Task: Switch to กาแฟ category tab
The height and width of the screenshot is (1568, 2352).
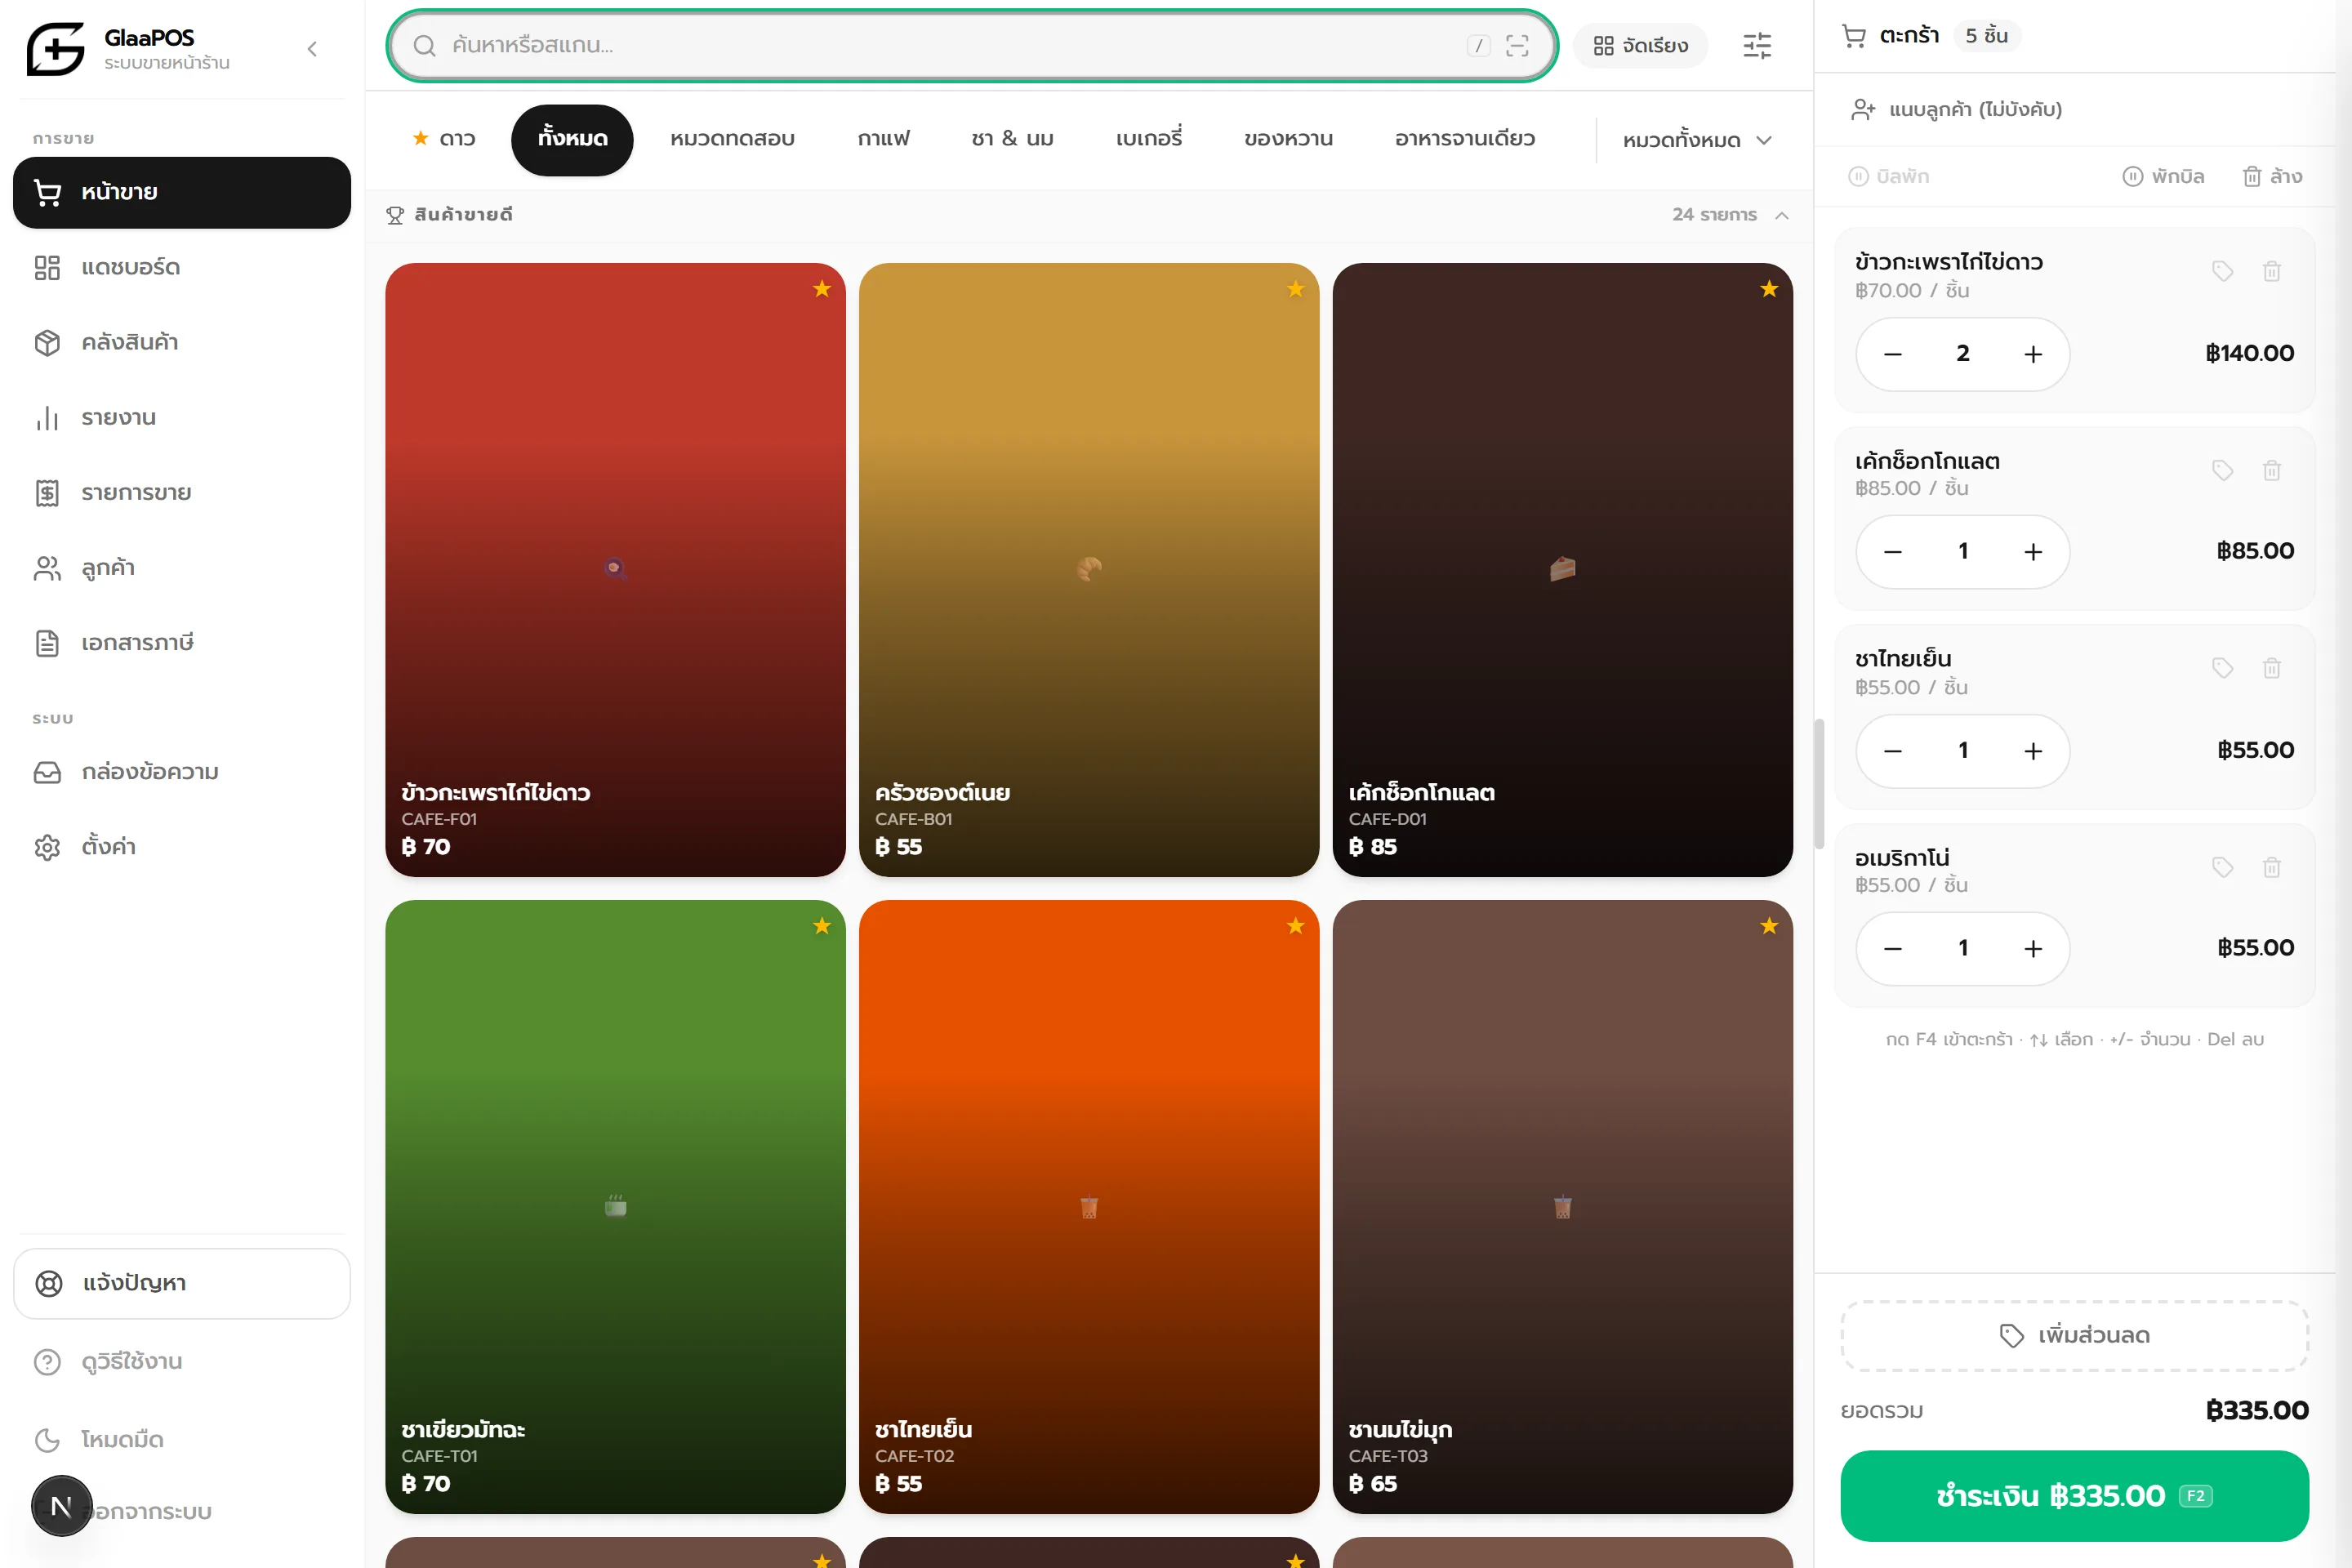Action: [x=884, y=139]
